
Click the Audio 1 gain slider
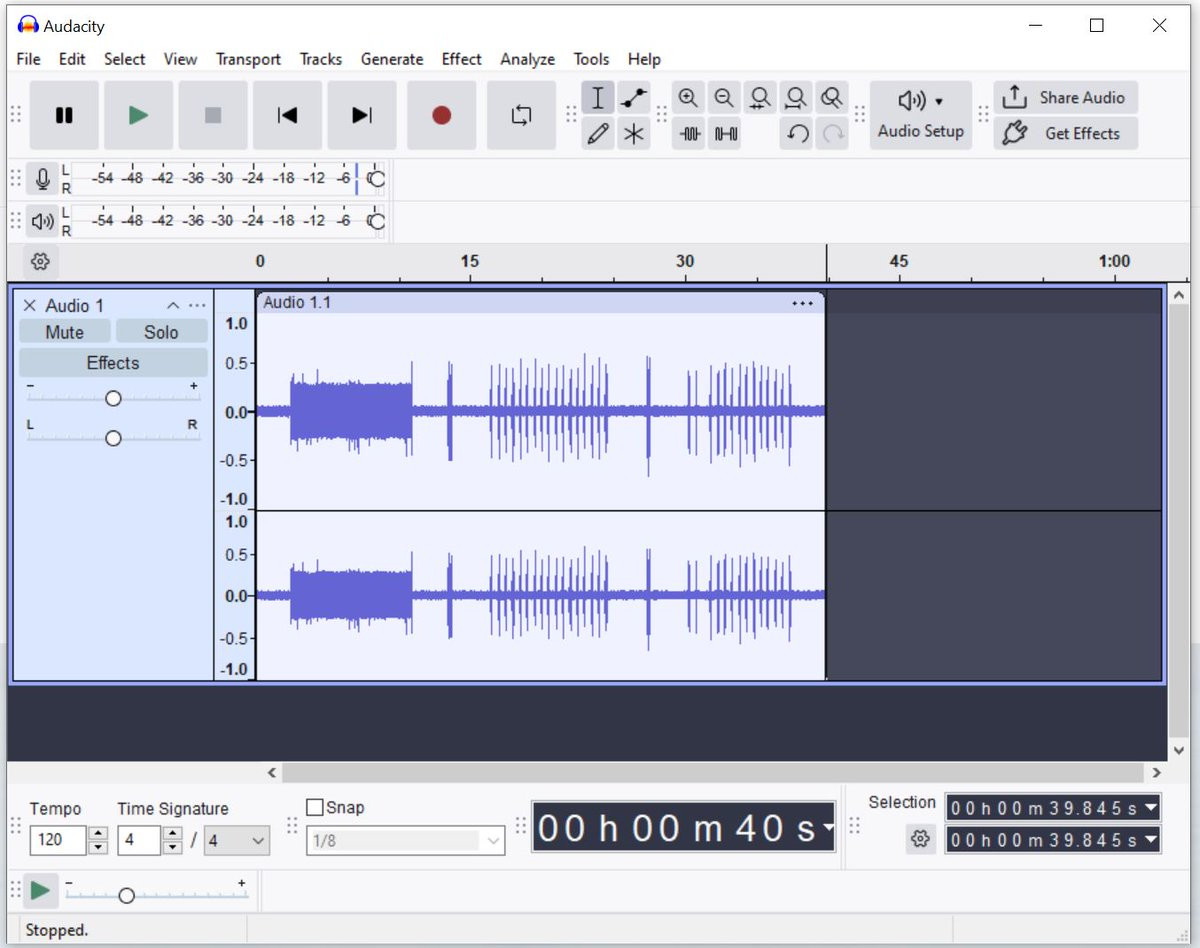[113, 398]
